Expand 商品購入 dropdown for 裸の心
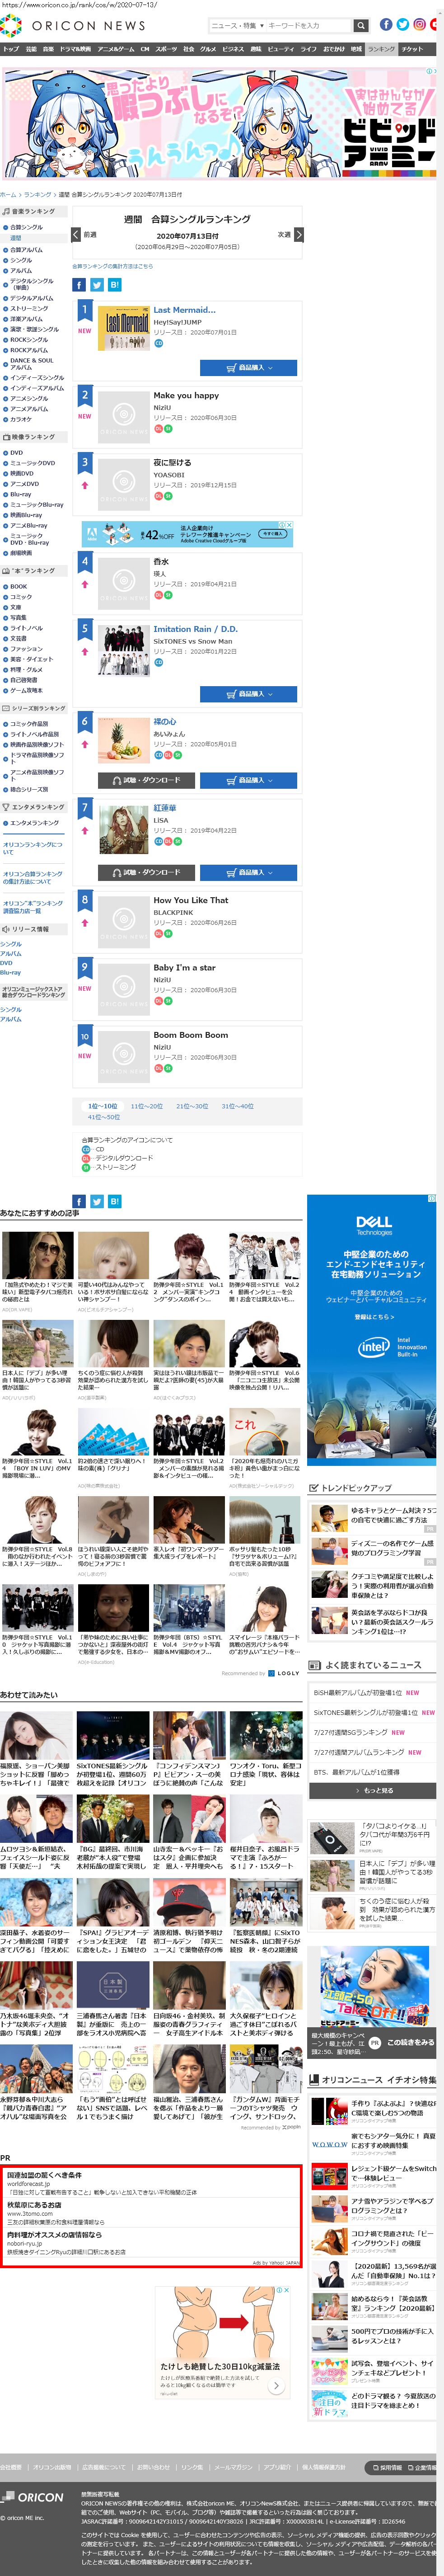The height and width of the screenshot is (2576, 444). point(248,780)
